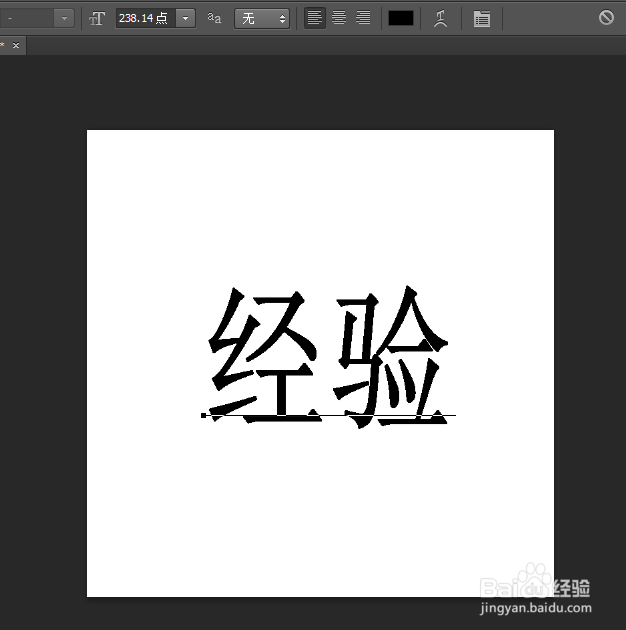Image resolution: width=626 pixels, height=630 pixels.
Task: Click the text baseline anchor point
Action: [x=203, y=415]
